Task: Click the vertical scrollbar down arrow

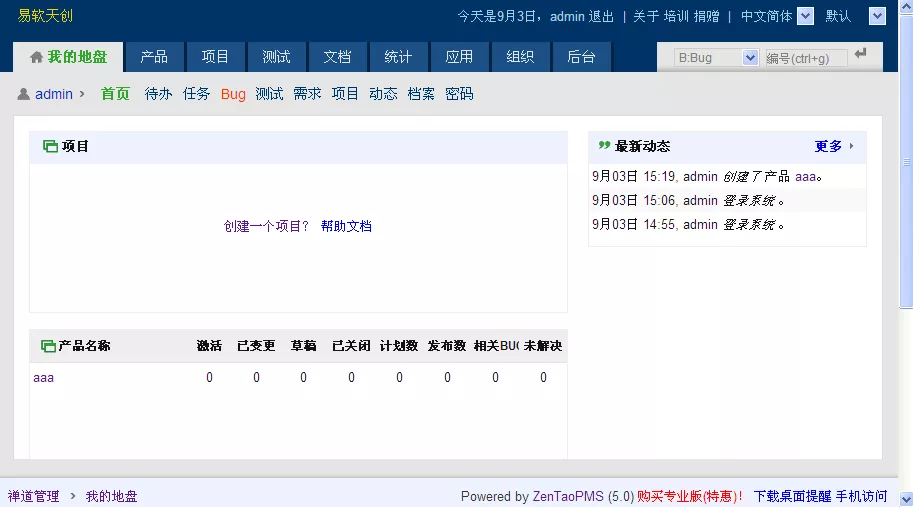Action: 906,499
